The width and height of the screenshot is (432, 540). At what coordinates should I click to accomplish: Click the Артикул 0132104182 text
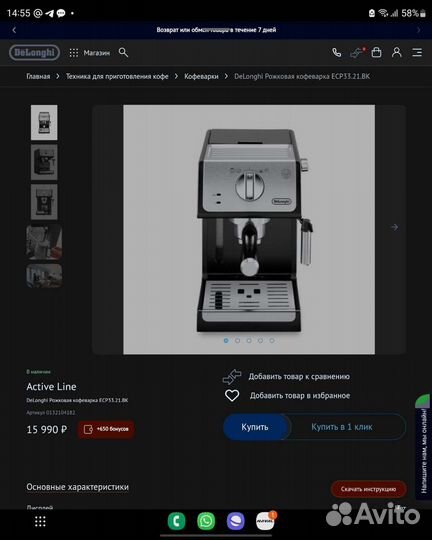click(51, 413)
